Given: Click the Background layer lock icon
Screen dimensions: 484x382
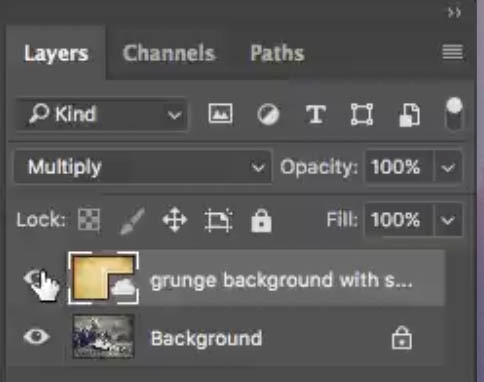Looking at the screenshot, I should pyautogui.click(x=402, y=338).
